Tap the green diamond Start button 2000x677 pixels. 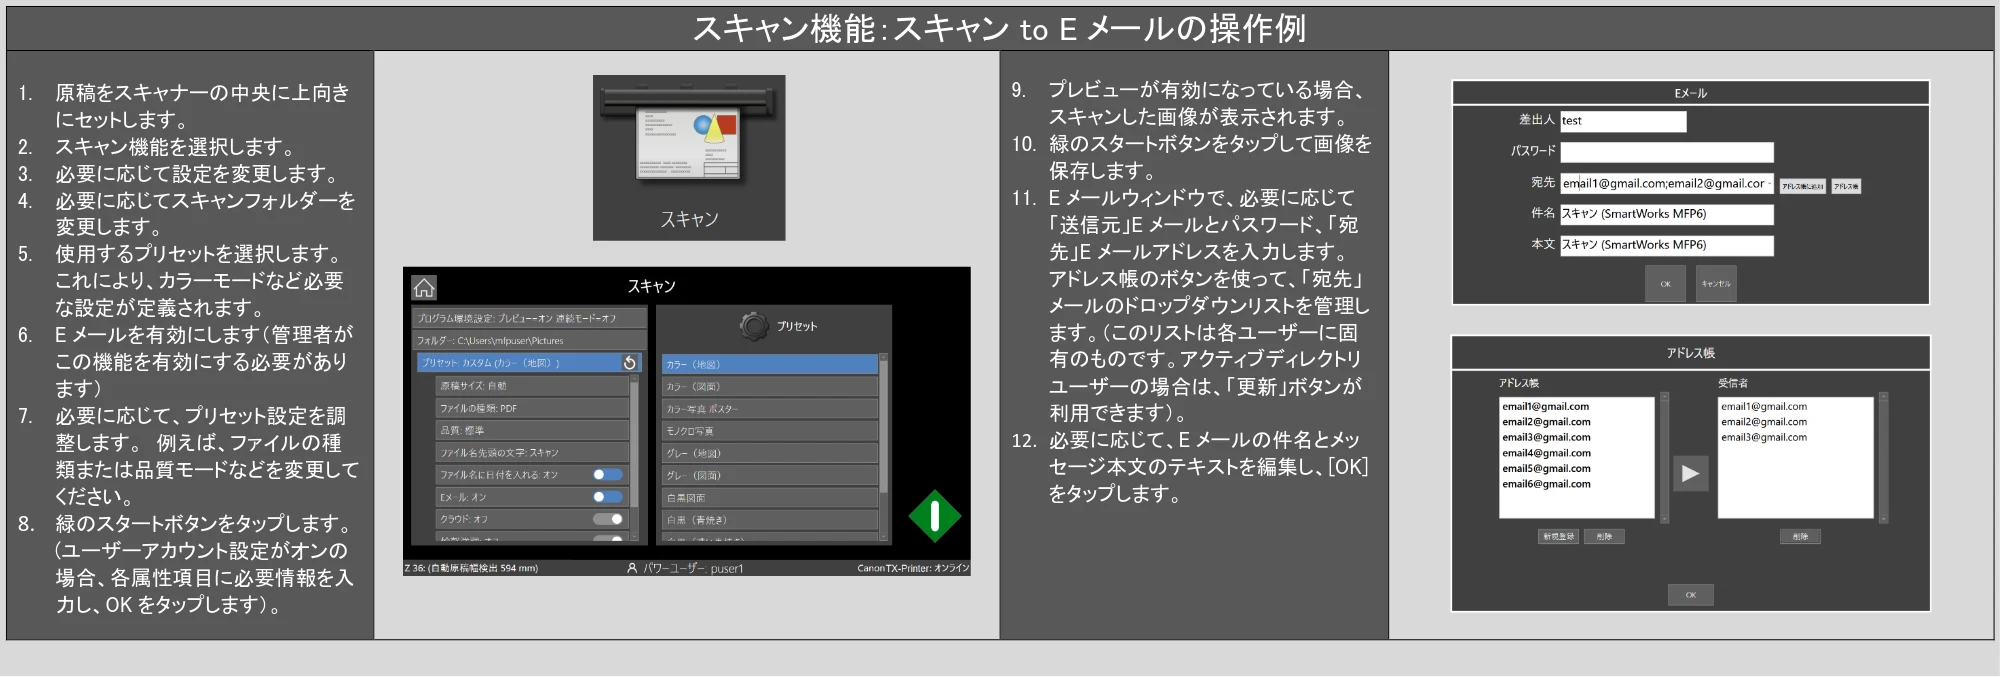click(935, 516)
